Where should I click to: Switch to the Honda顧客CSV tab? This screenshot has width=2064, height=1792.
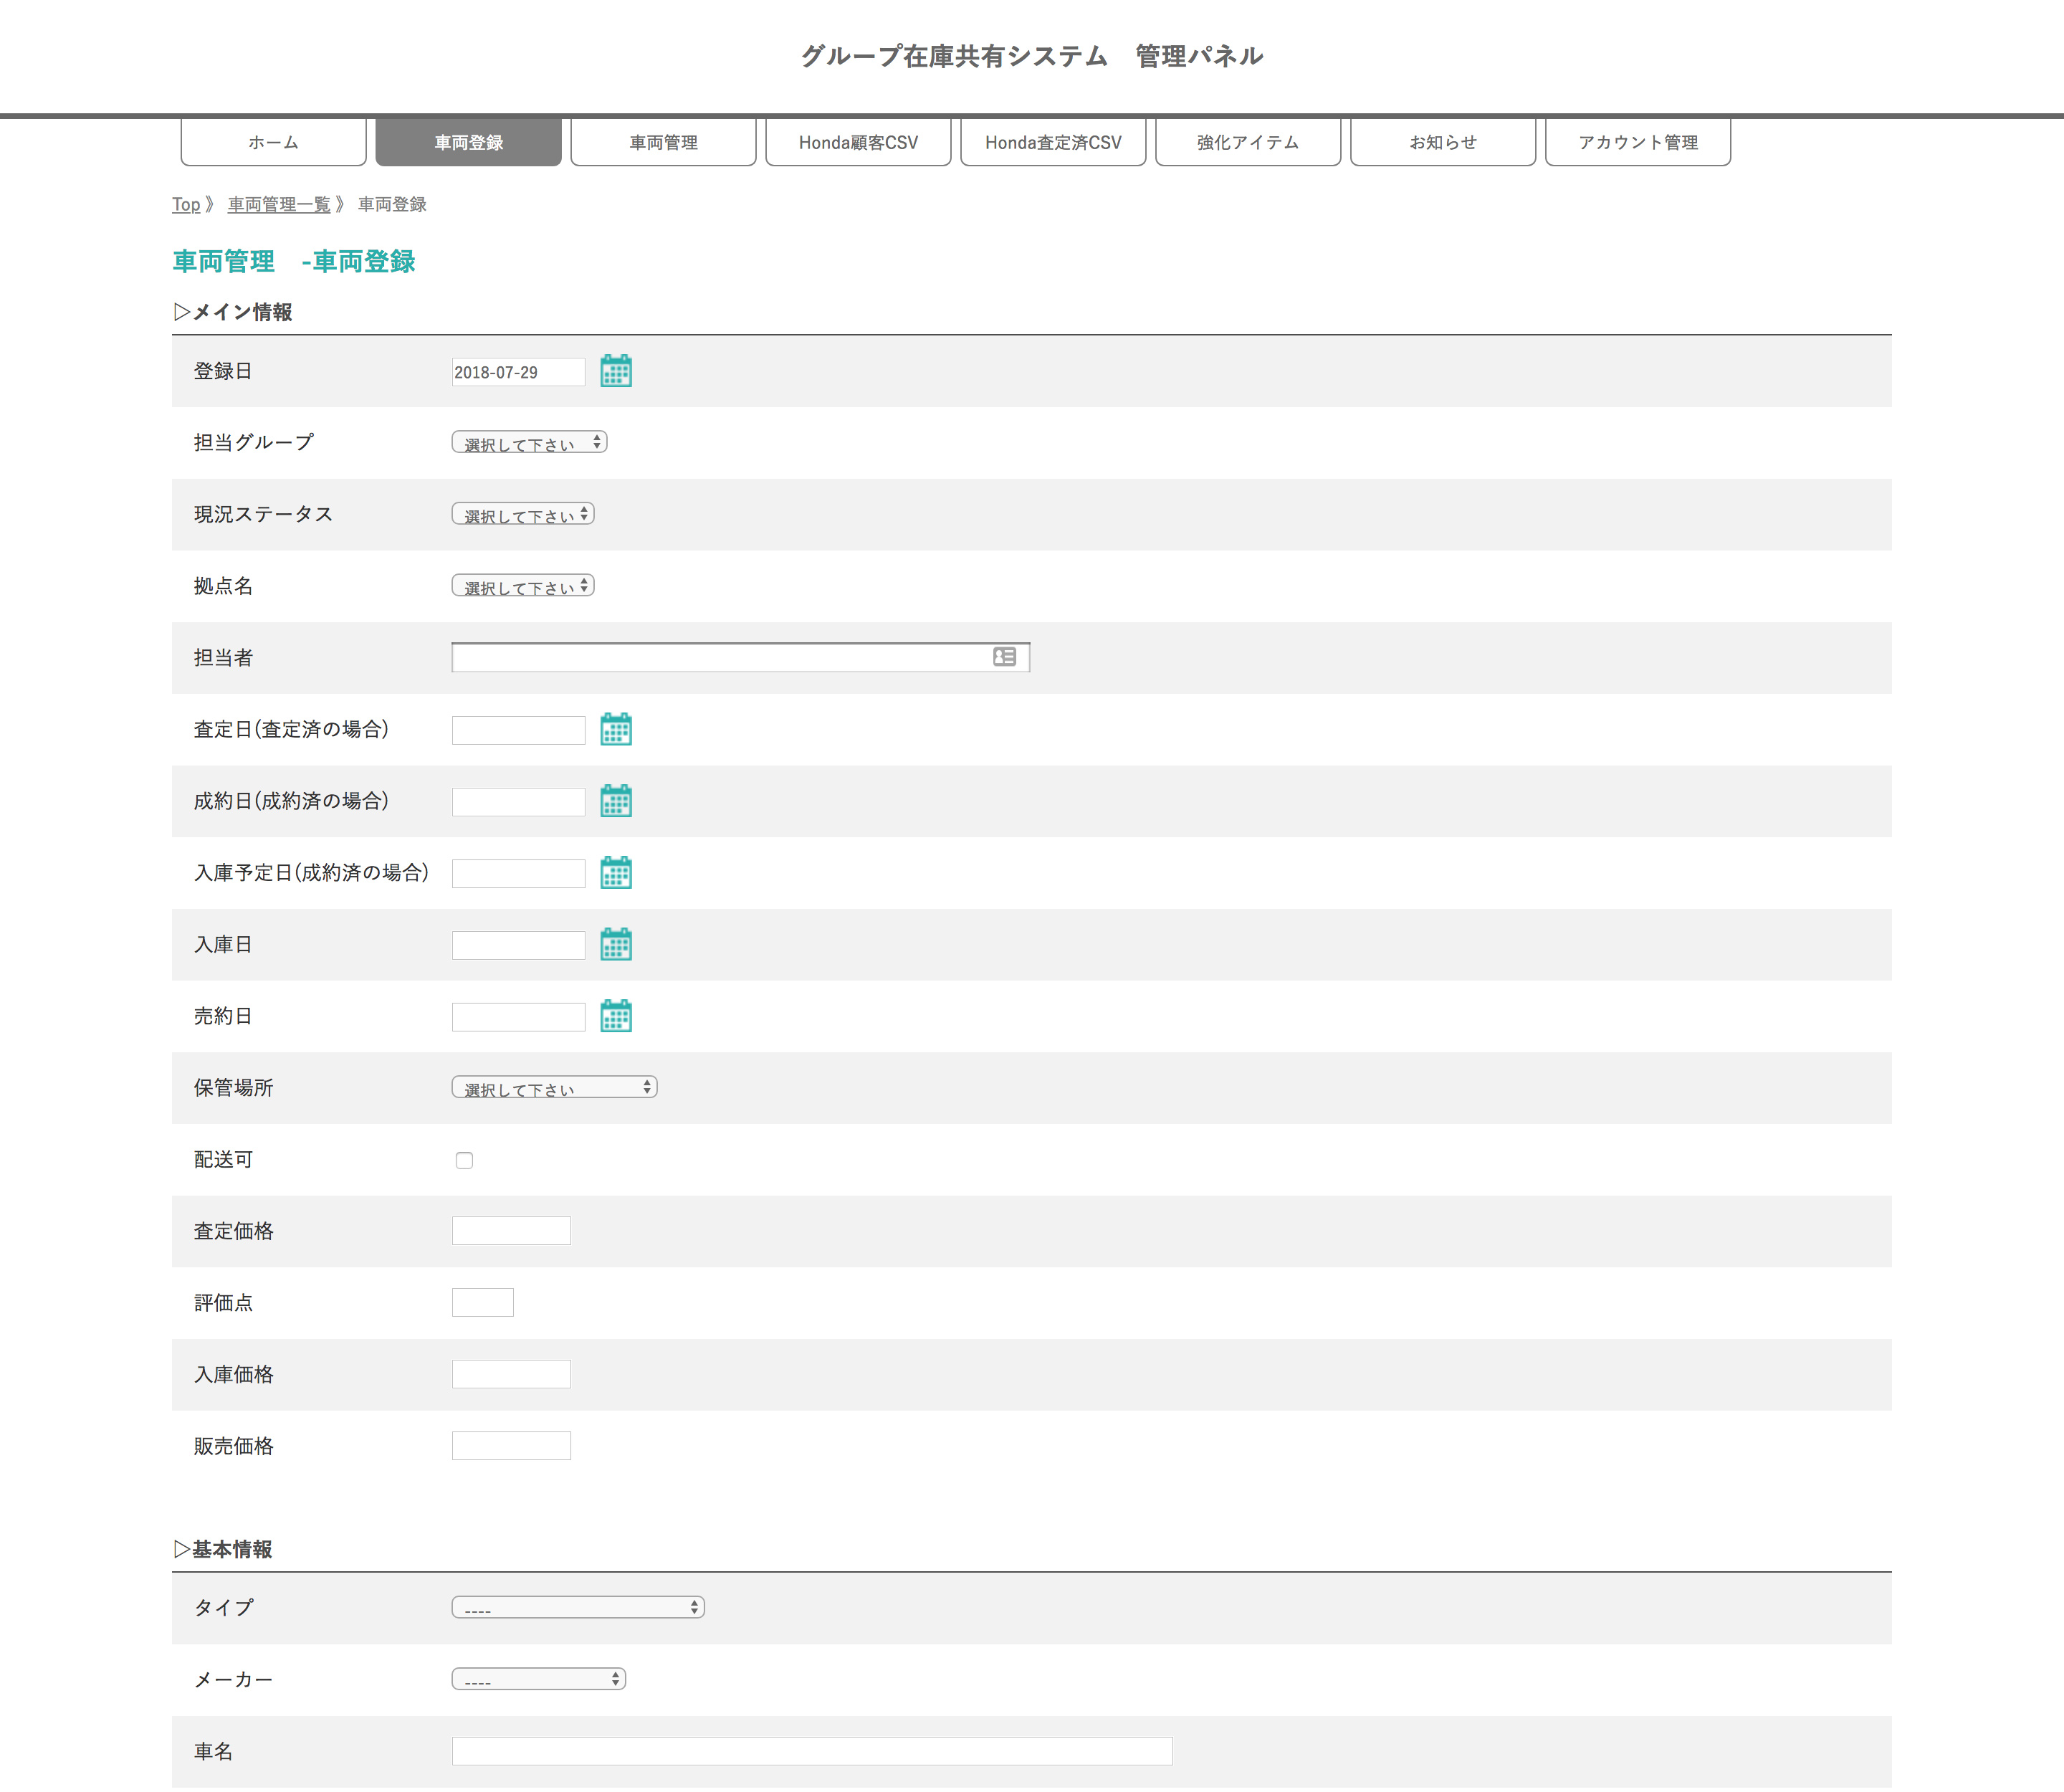coord(858,142)
